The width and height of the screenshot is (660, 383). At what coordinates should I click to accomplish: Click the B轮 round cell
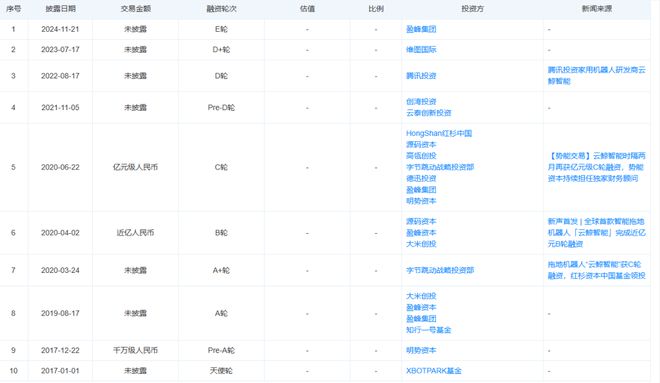tap(221, 233)
